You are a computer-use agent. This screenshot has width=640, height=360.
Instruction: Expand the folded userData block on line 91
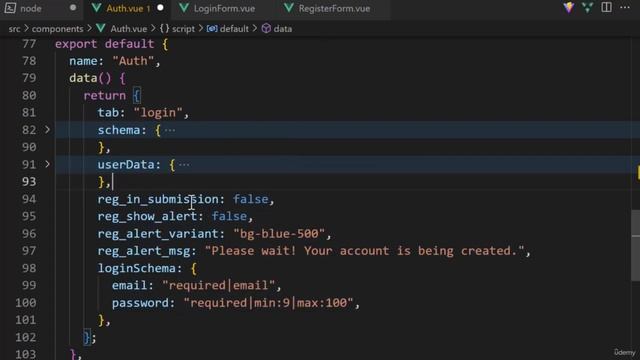pyautogui.click(x=47, y=164)
